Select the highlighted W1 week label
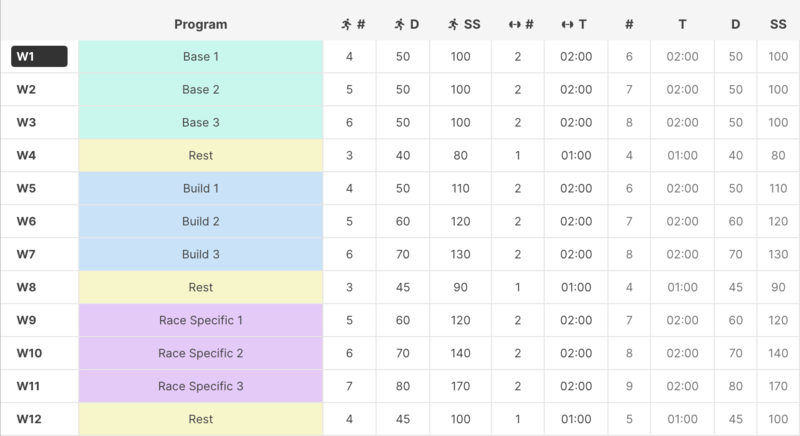 click(39, 57)
